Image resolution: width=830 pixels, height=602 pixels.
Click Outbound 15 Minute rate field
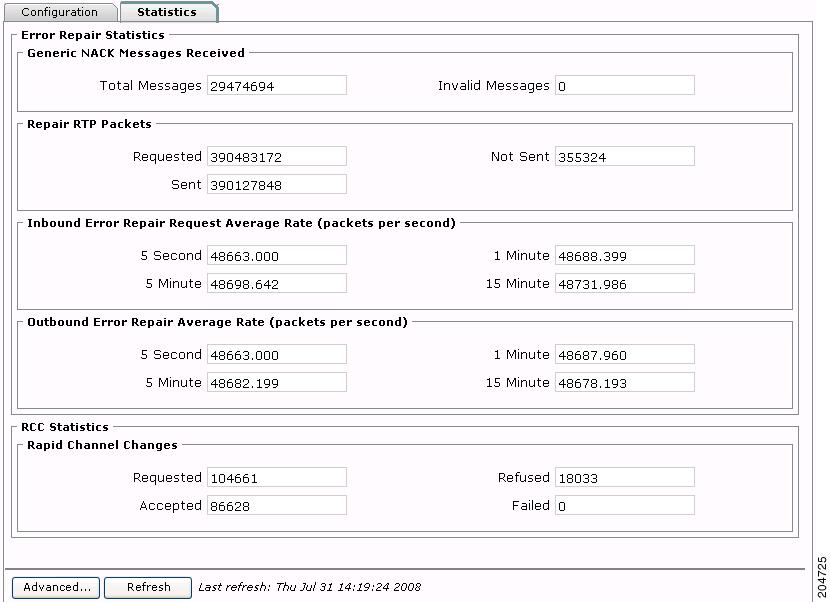[x=625, y=383]
